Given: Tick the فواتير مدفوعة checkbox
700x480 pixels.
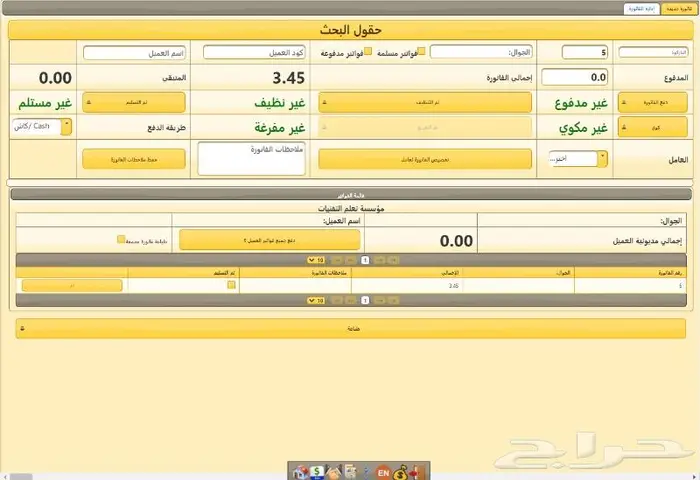Looking at the screenshot, I should click(368, 51).
